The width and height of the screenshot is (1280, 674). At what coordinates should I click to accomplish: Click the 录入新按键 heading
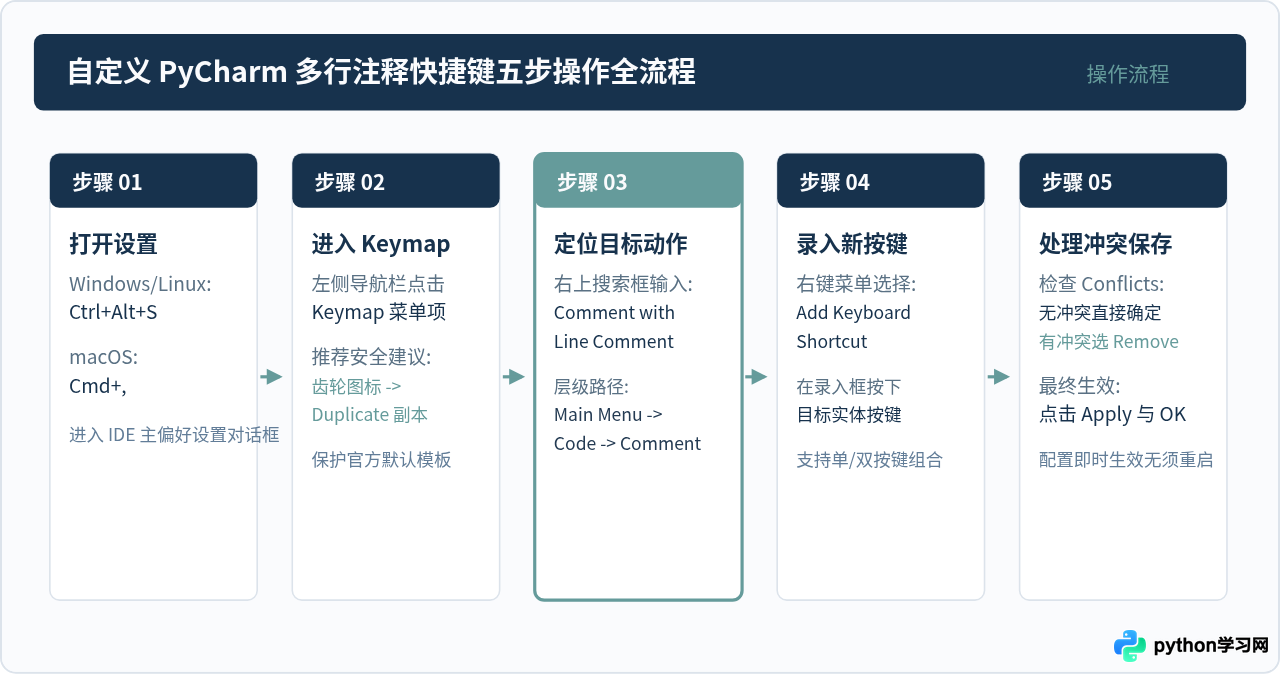tap(852, 244)
